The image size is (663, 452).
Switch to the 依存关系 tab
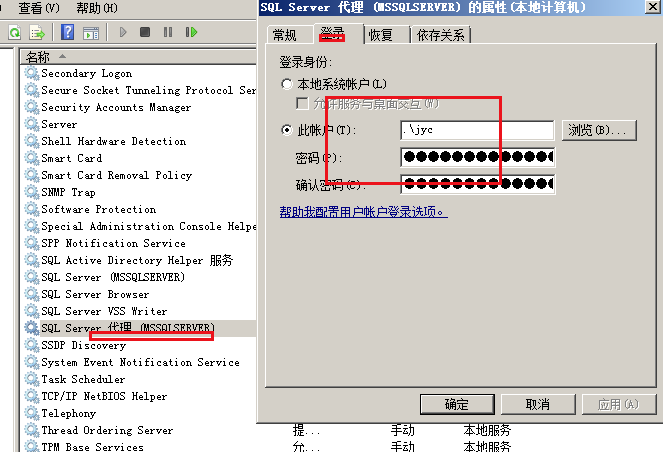click(x=440, y=35)
